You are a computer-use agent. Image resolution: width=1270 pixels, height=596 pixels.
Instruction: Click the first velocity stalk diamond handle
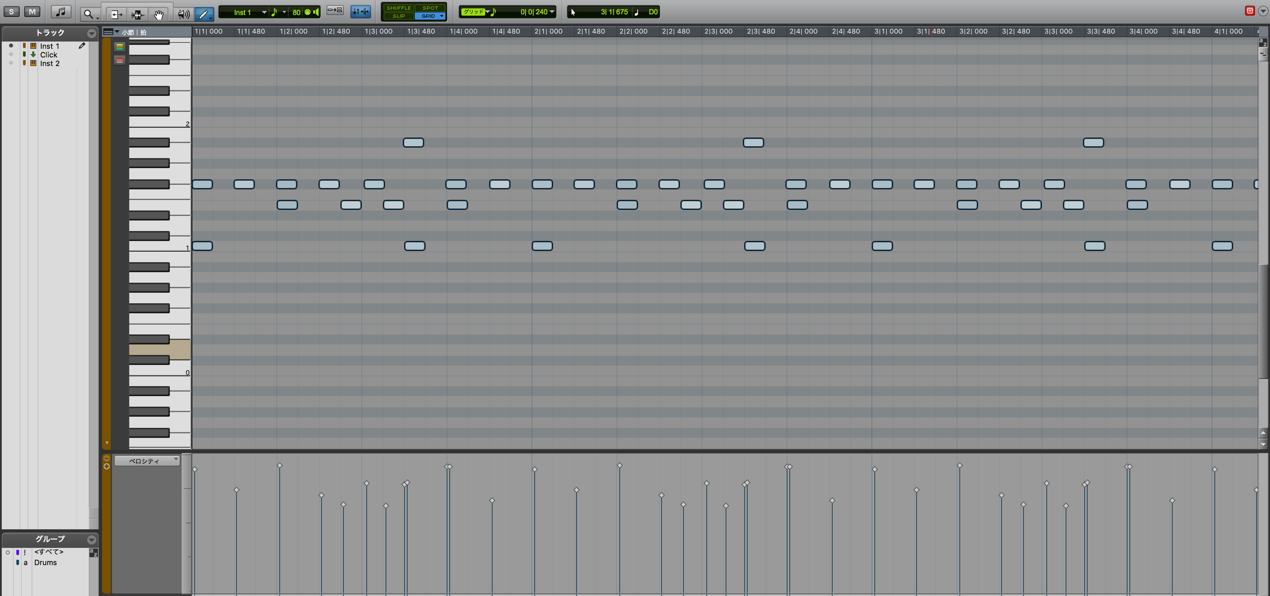click(195, 469)
